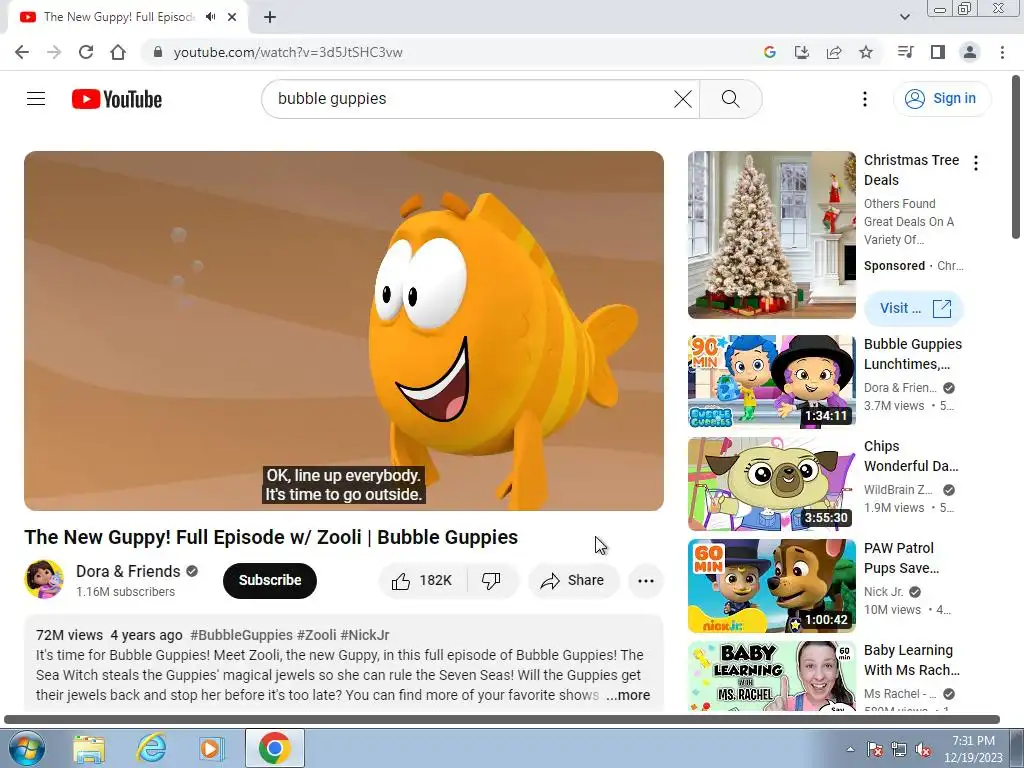Viewport: 1024px width, 768px height.
Task: Click the #BubbleGuppies hashtag
Action: (241, 635)
